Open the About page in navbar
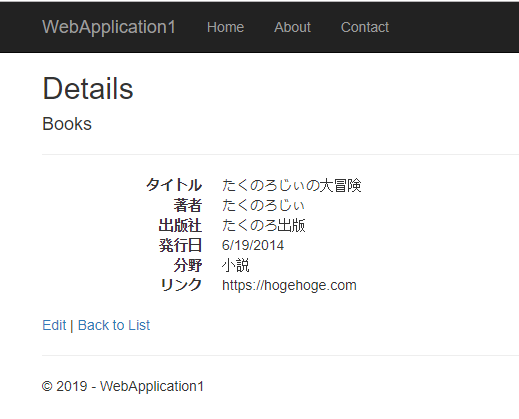This screenshot has width=519, height=419. pos(292,27)
